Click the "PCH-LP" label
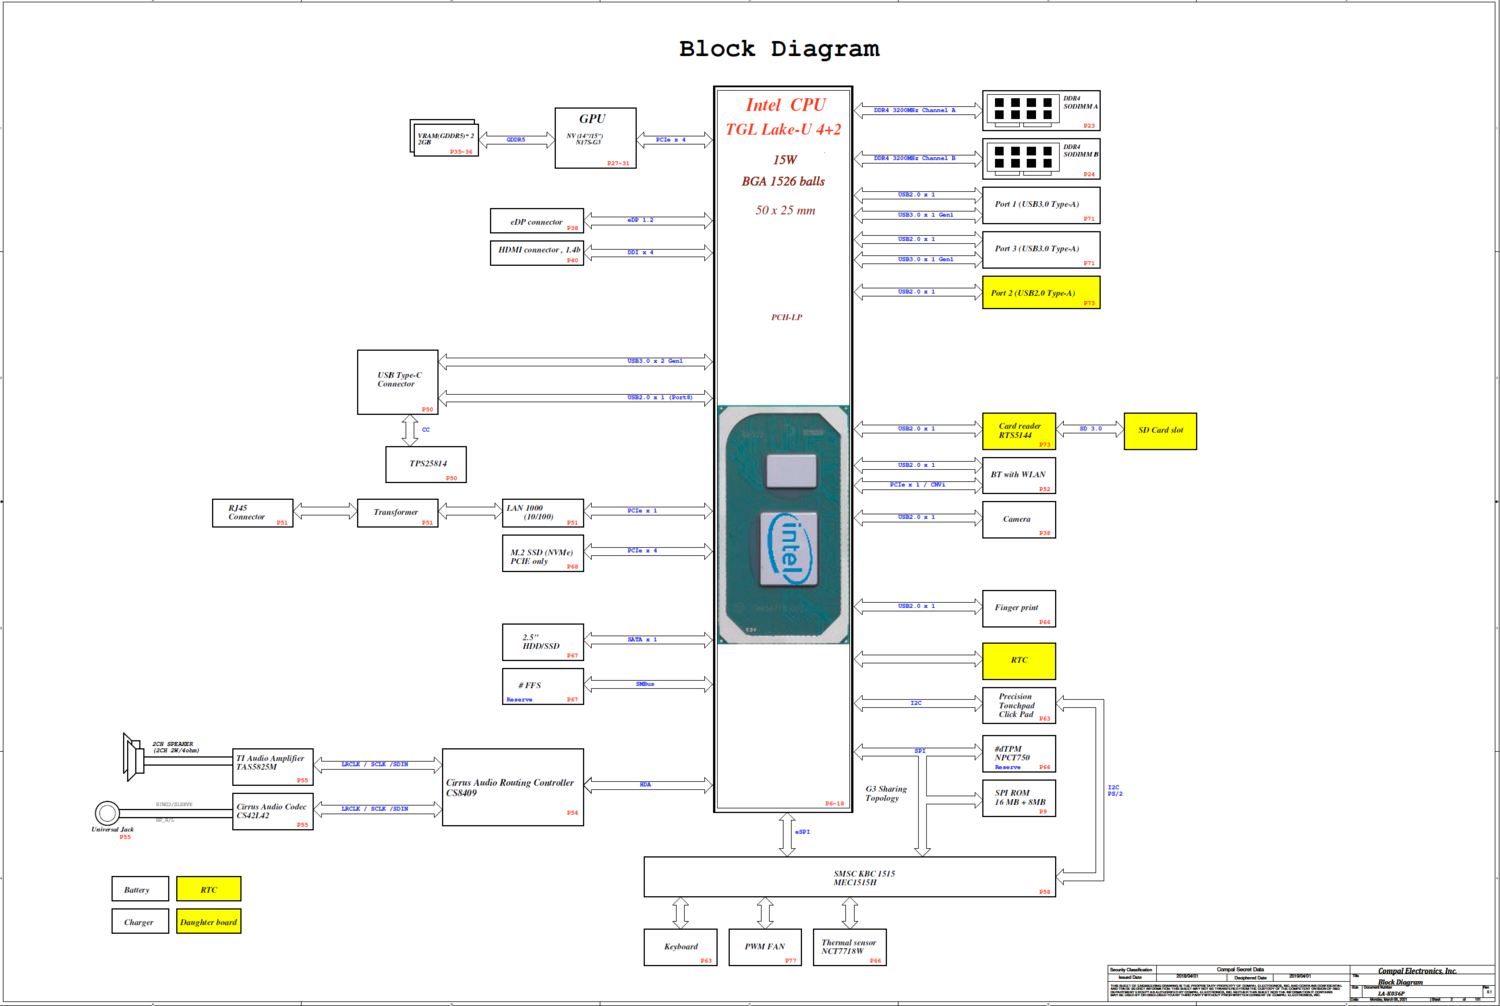This screenshot has height=1006, width=1500. (x=786, y=317)
